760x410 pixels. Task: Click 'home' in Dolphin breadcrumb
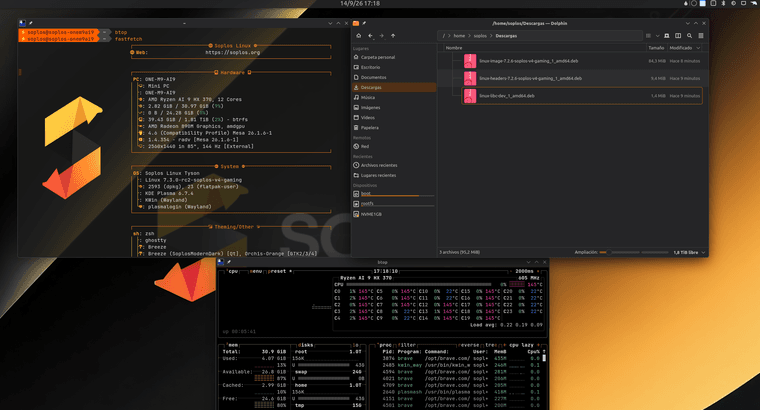pos(459,36)
